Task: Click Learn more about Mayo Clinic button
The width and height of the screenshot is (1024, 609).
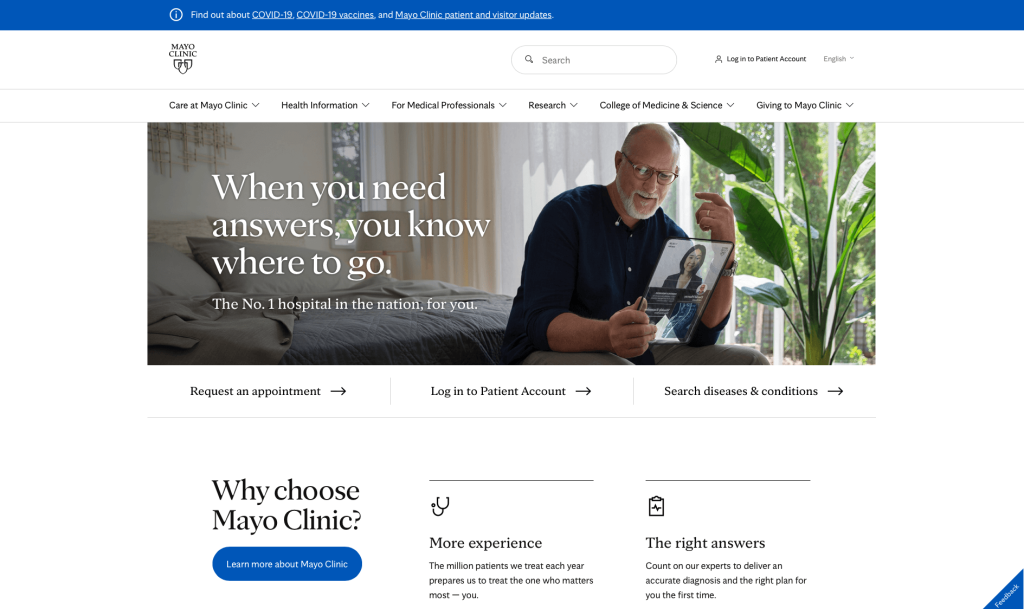Action: (x=287, y=564)
